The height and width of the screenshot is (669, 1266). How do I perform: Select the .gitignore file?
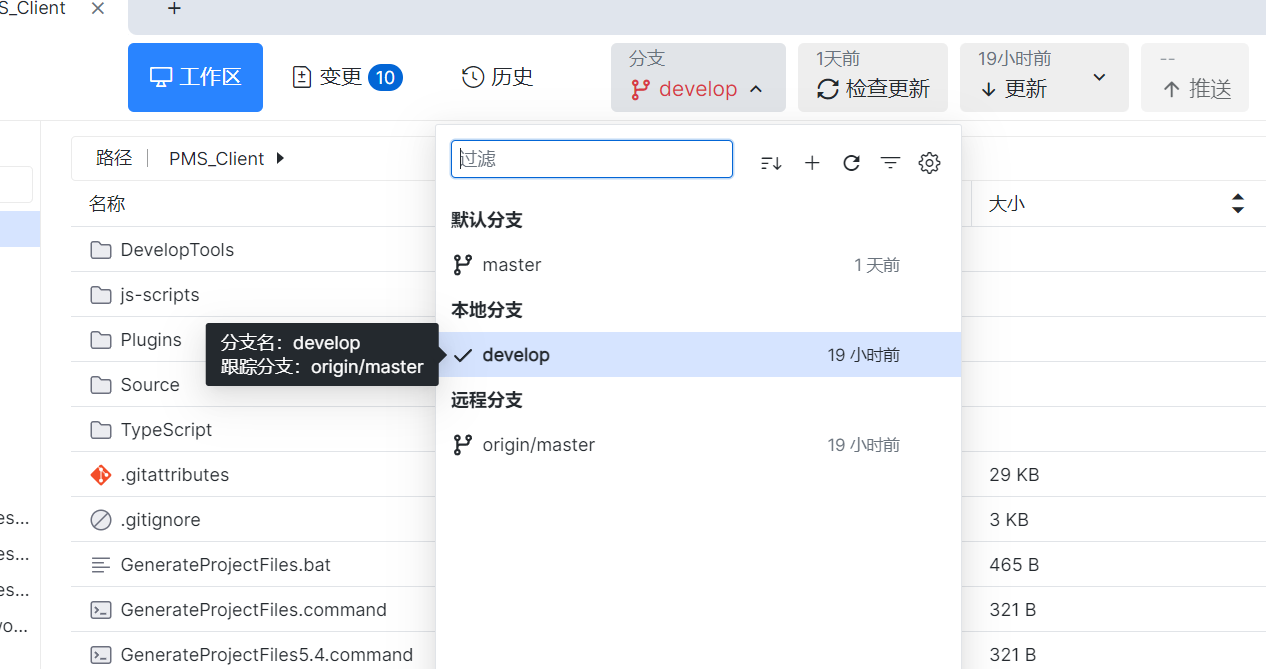(160, 520)
